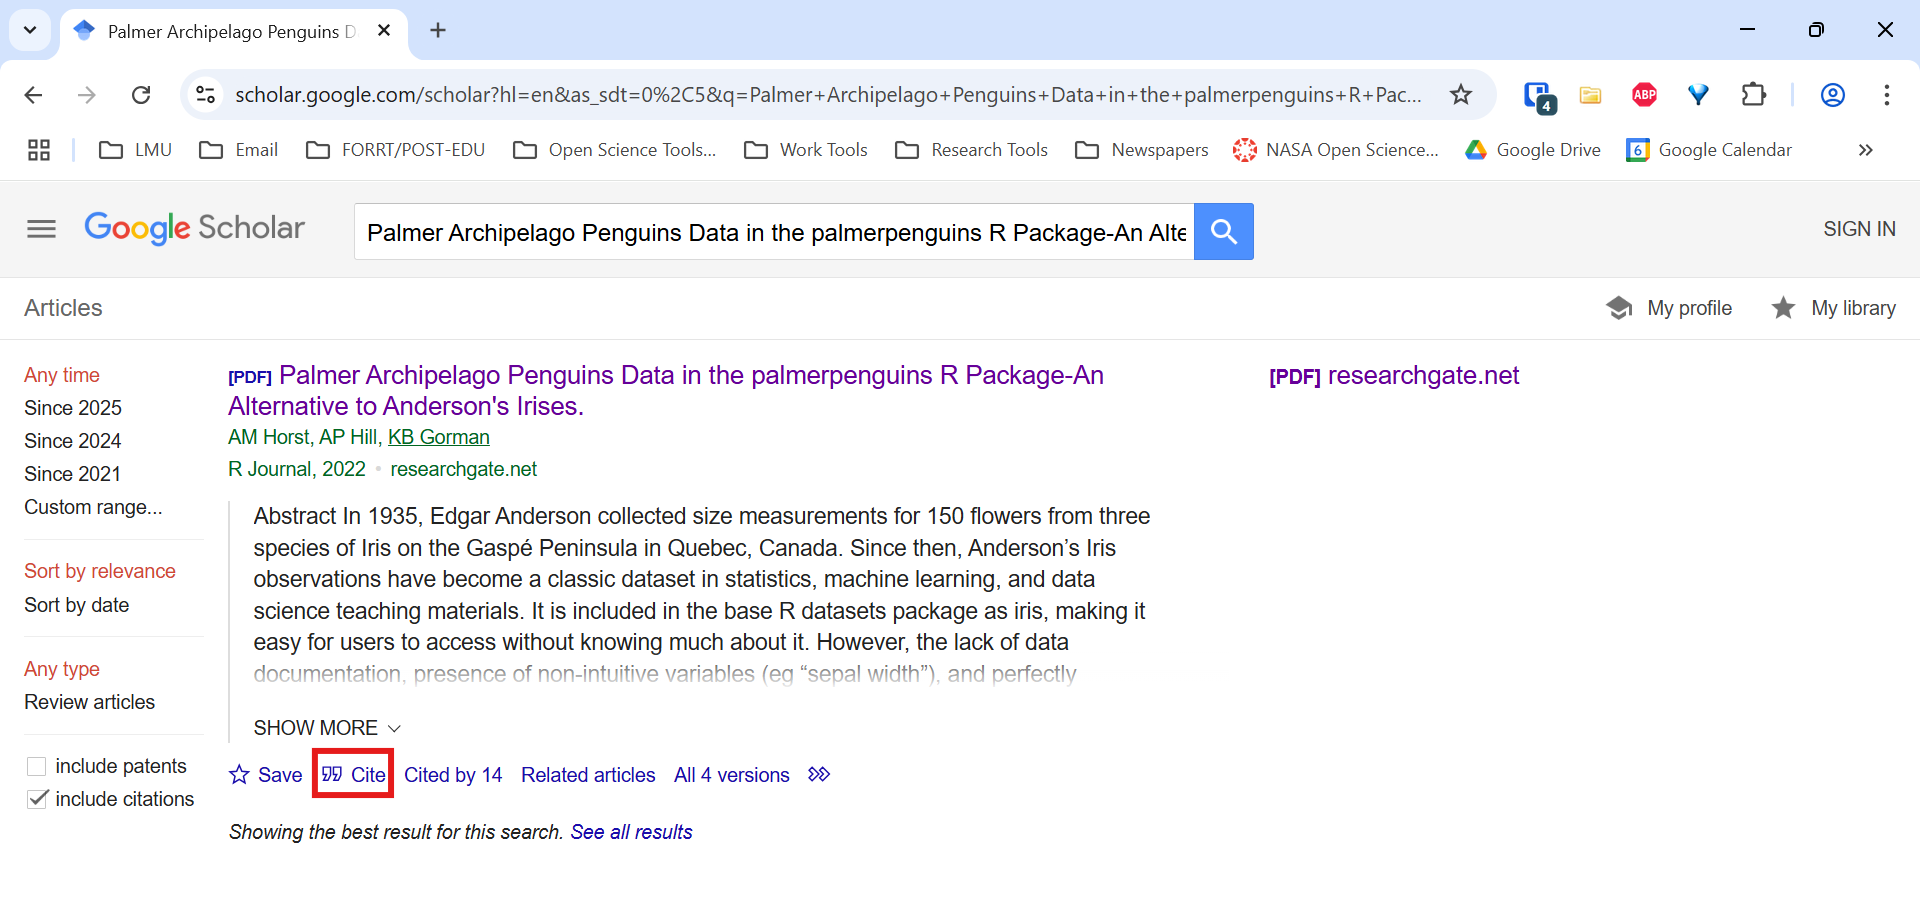Click the double-chevron more icon after versions
Viewport: 1920px width, 913px height.
point(819,775)
